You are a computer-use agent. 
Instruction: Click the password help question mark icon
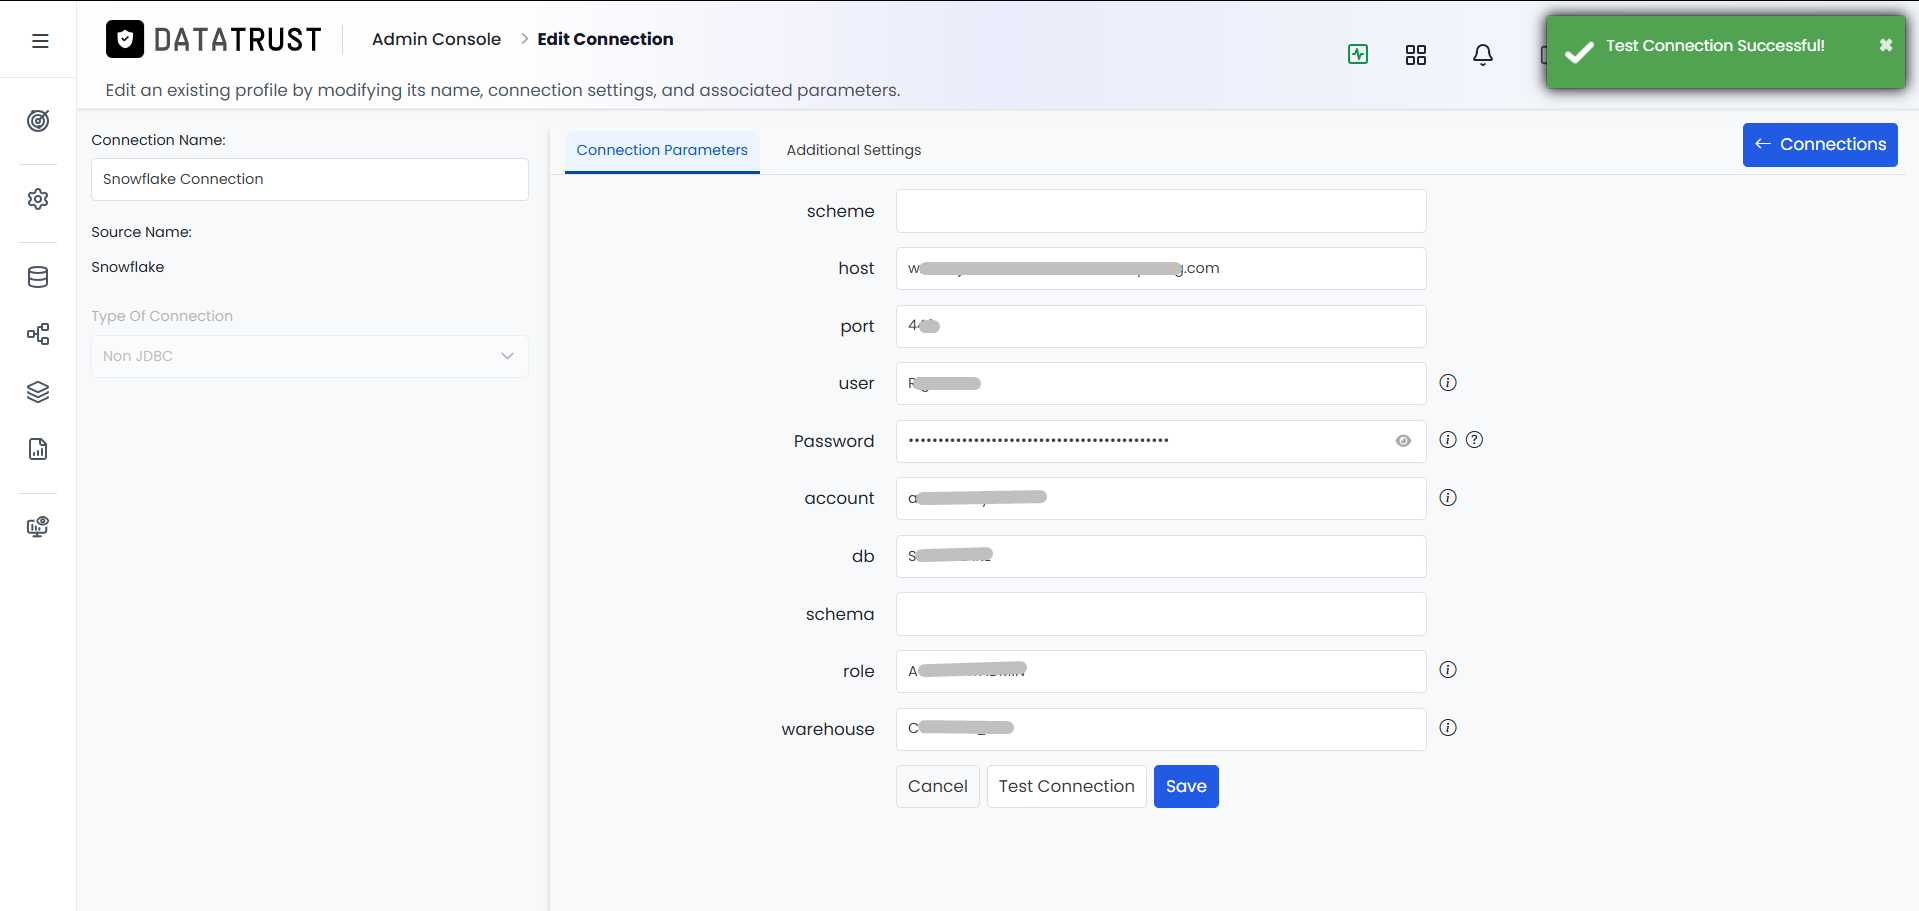[x=1474, y=440]
